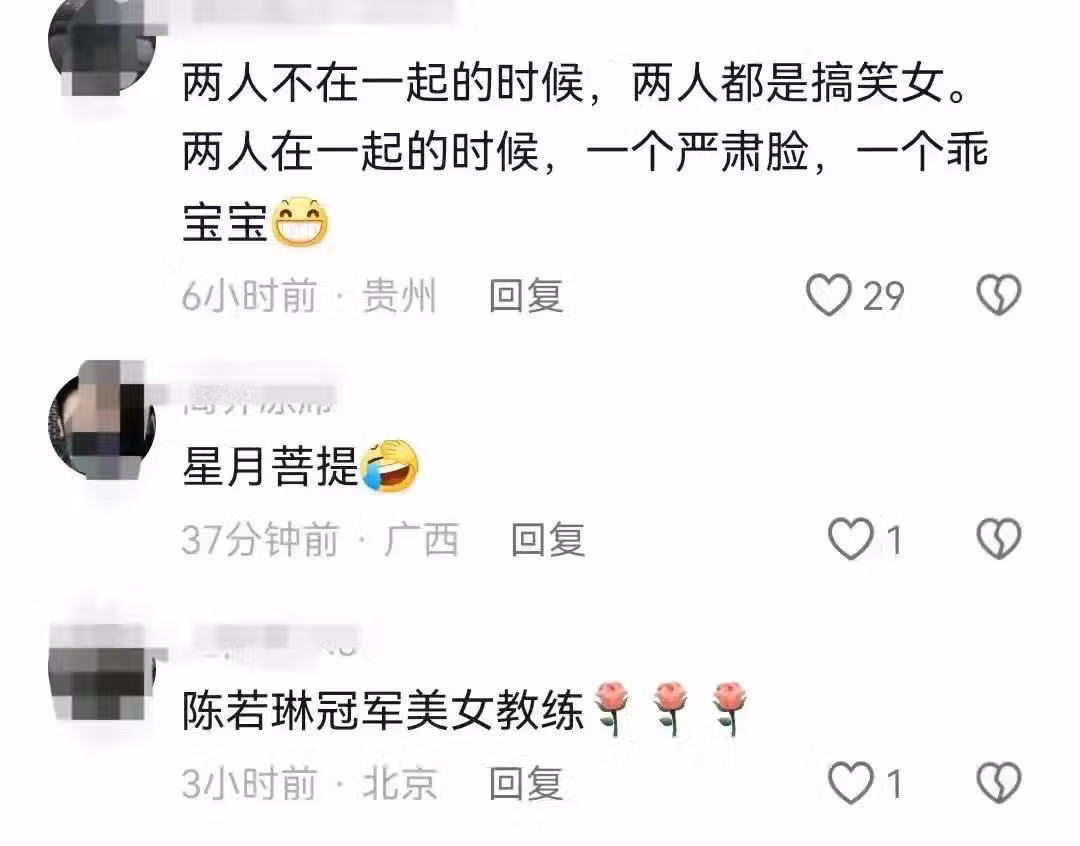
Task: Like the Guizhou comment with 29 likes
Action: click(x=828, y=296)
